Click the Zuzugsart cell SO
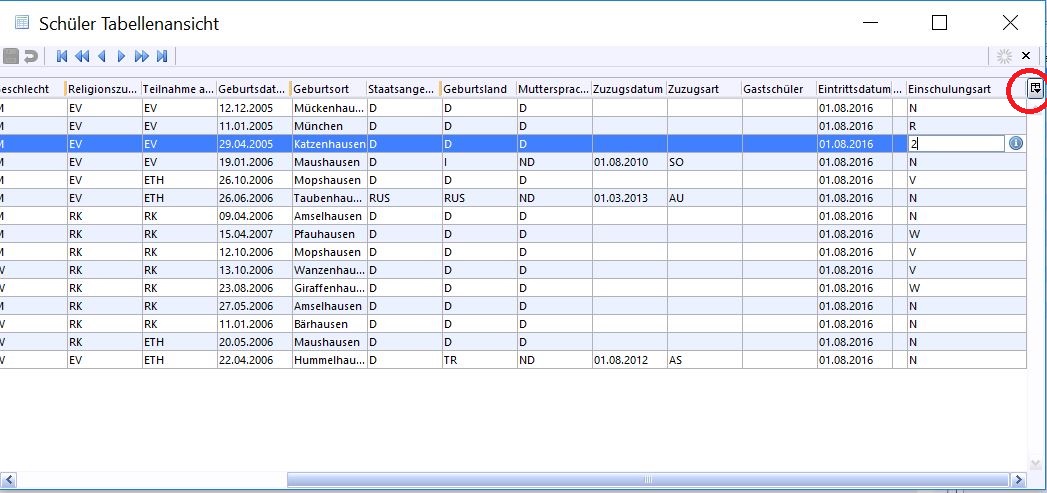 point(704,162)
